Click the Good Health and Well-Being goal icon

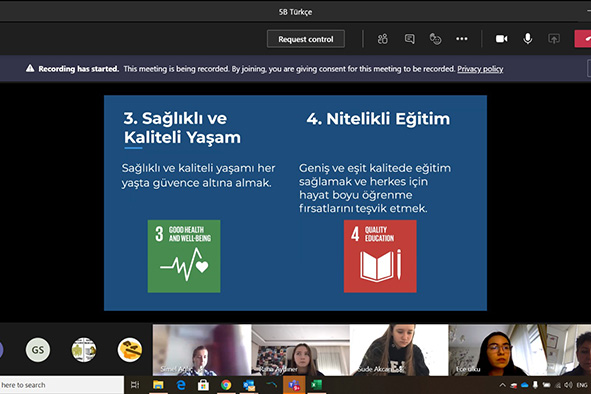184,256
